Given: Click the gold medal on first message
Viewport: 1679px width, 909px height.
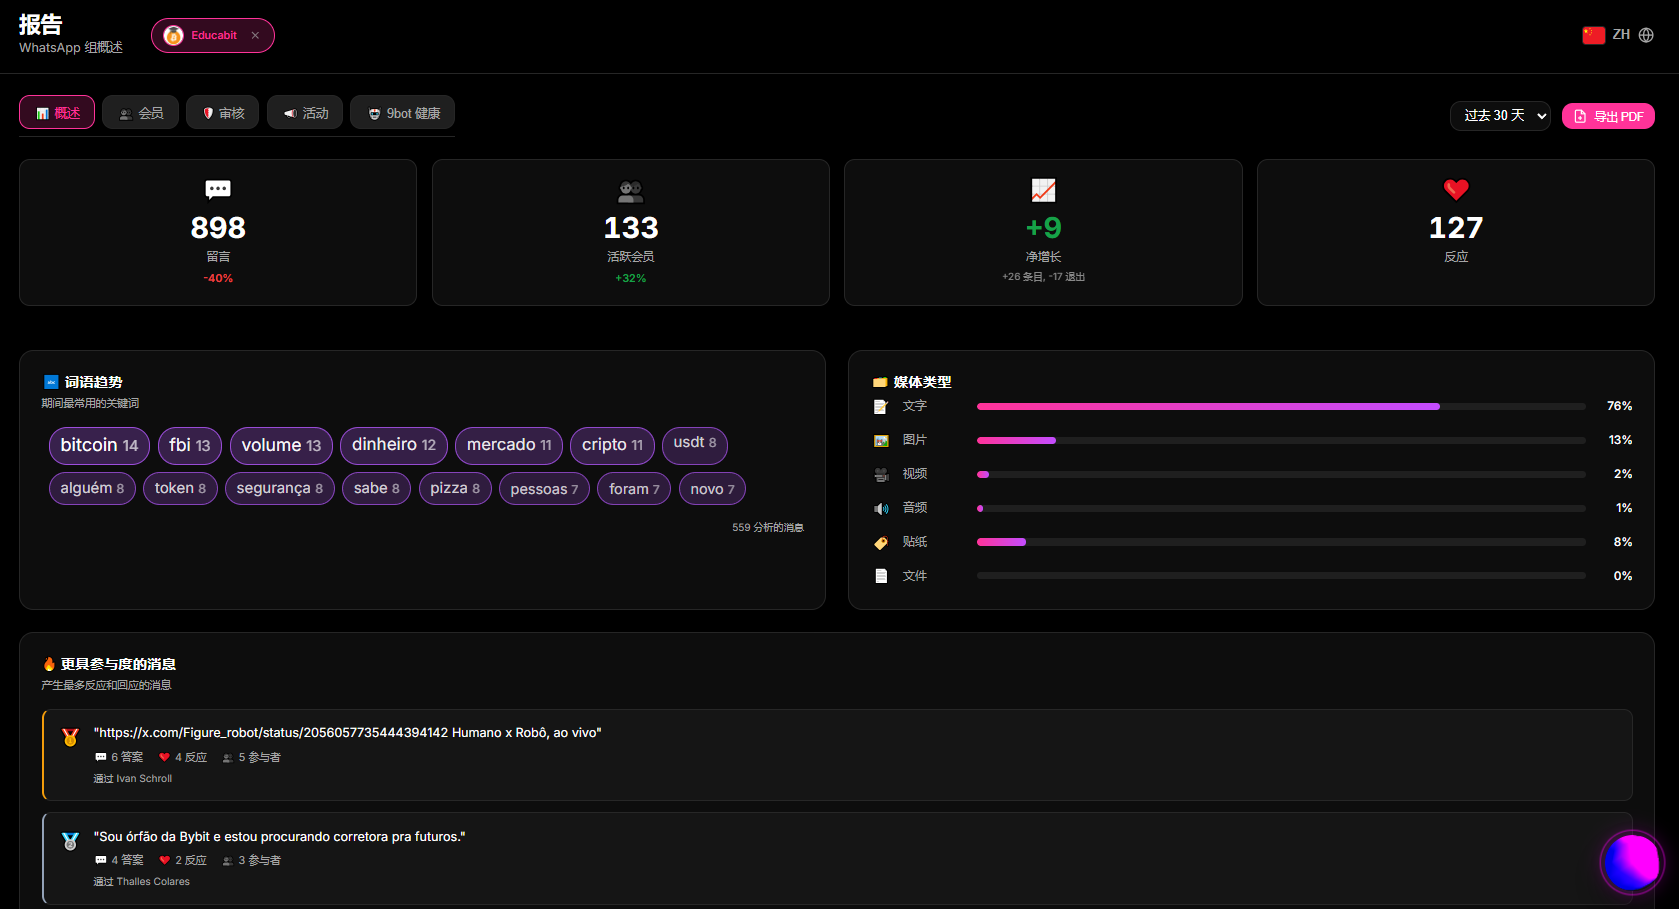Looking at the screenshot, I should click(x=70, y=737).
